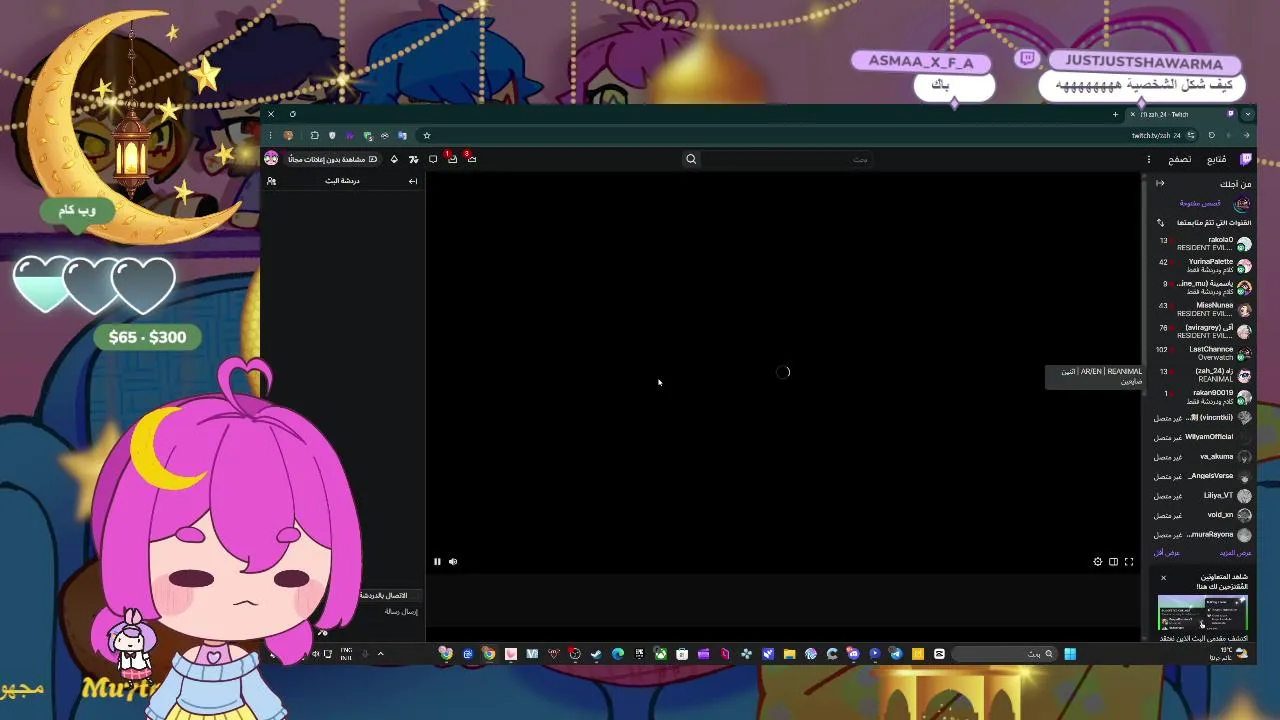Viewport: 1280px width, 720px height.
Task: Enter fullscreen mode in player
Action: 1129,562
